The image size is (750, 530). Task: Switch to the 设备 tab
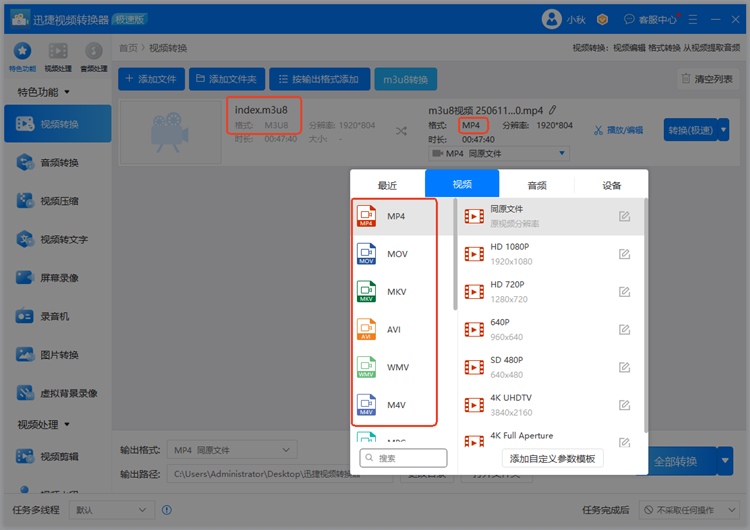click(611, 185)
